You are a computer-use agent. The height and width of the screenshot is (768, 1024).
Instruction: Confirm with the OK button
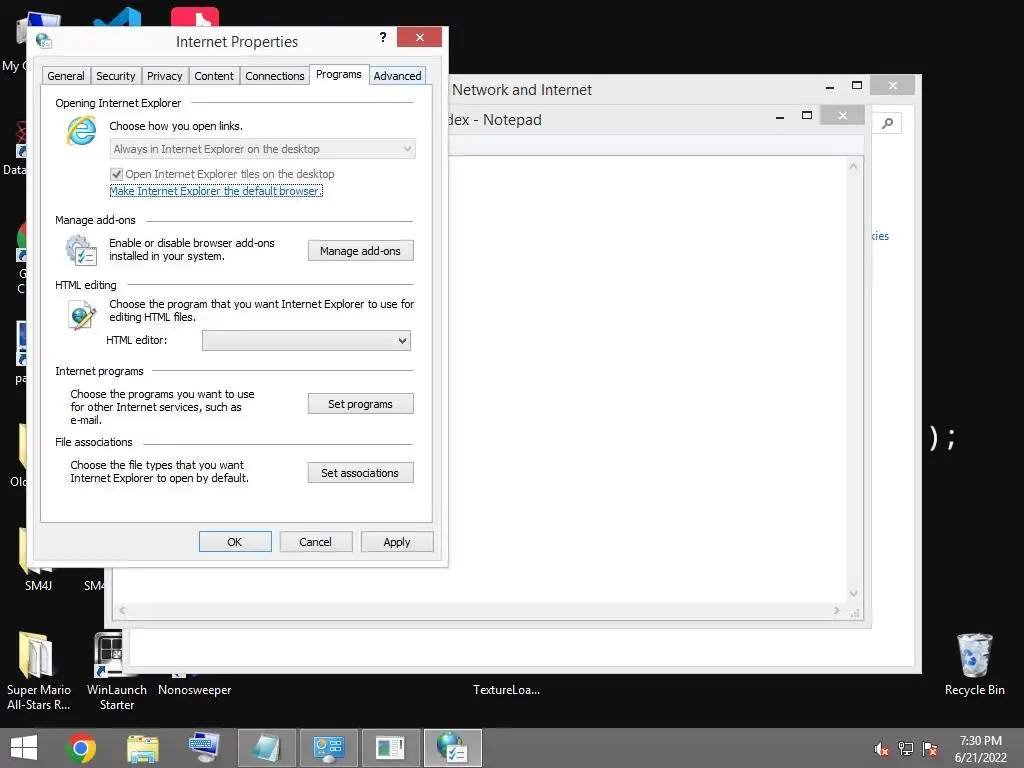tap(235, 541)
